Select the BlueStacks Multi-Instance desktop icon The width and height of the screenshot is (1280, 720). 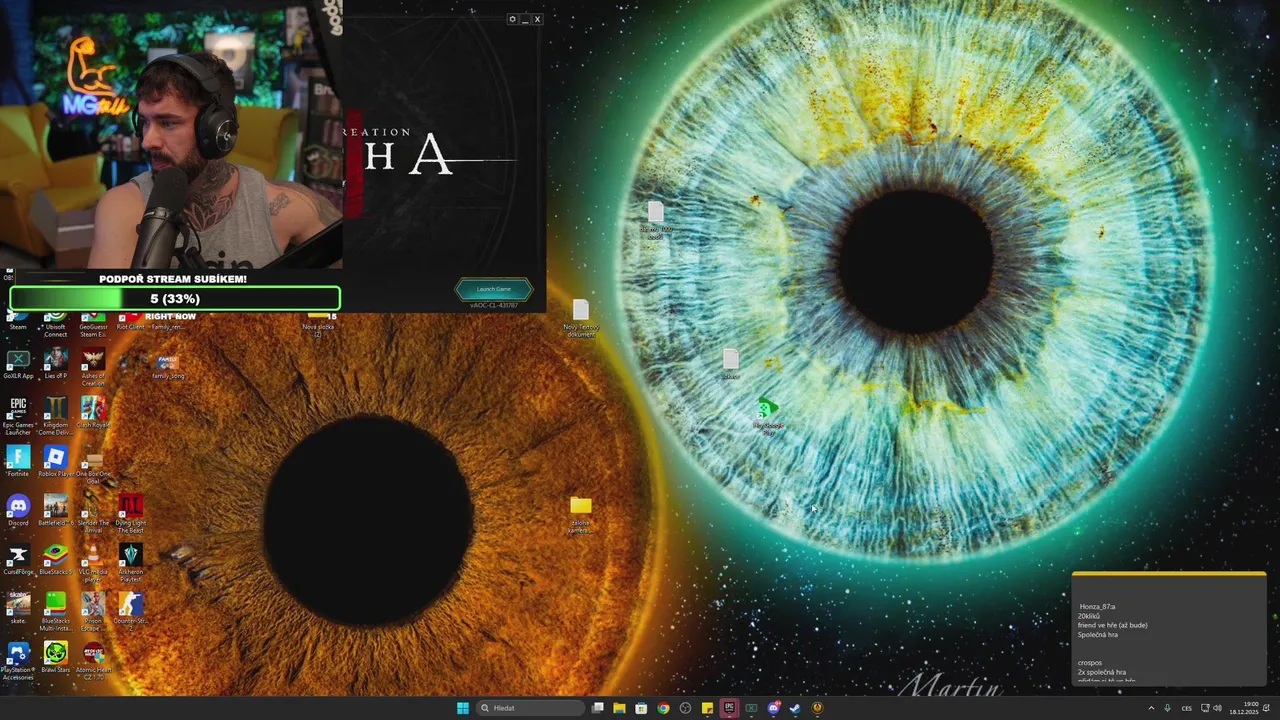pos(55,612)
